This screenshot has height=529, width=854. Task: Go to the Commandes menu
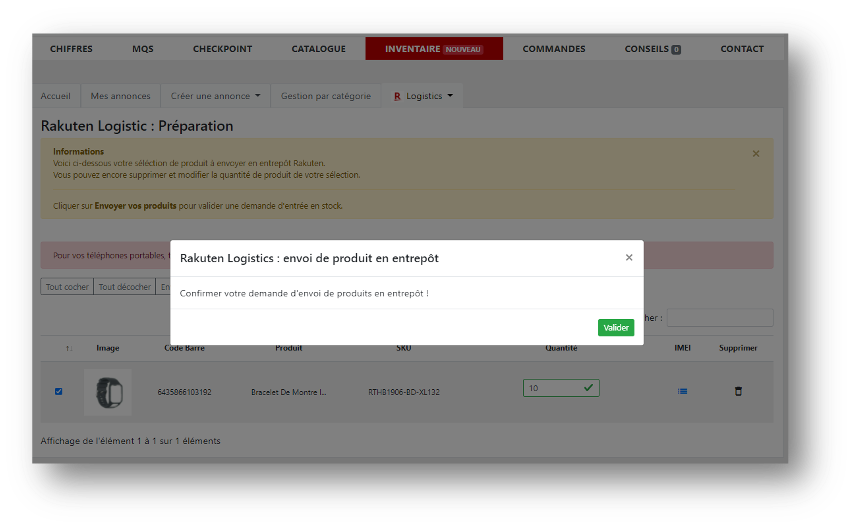pos(554,48)
